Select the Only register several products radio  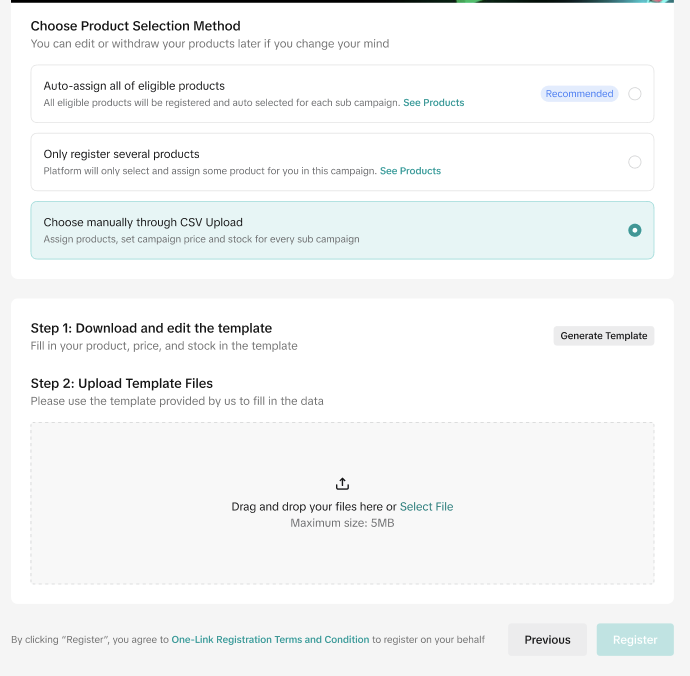click(x=635, y=162)
